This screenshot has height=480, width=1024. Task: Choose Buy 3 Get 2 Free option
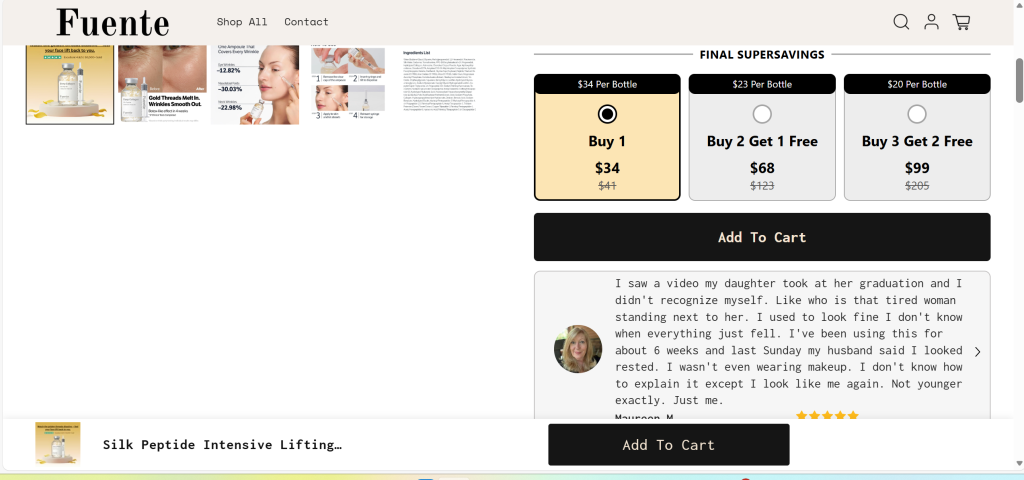point(917,114)
